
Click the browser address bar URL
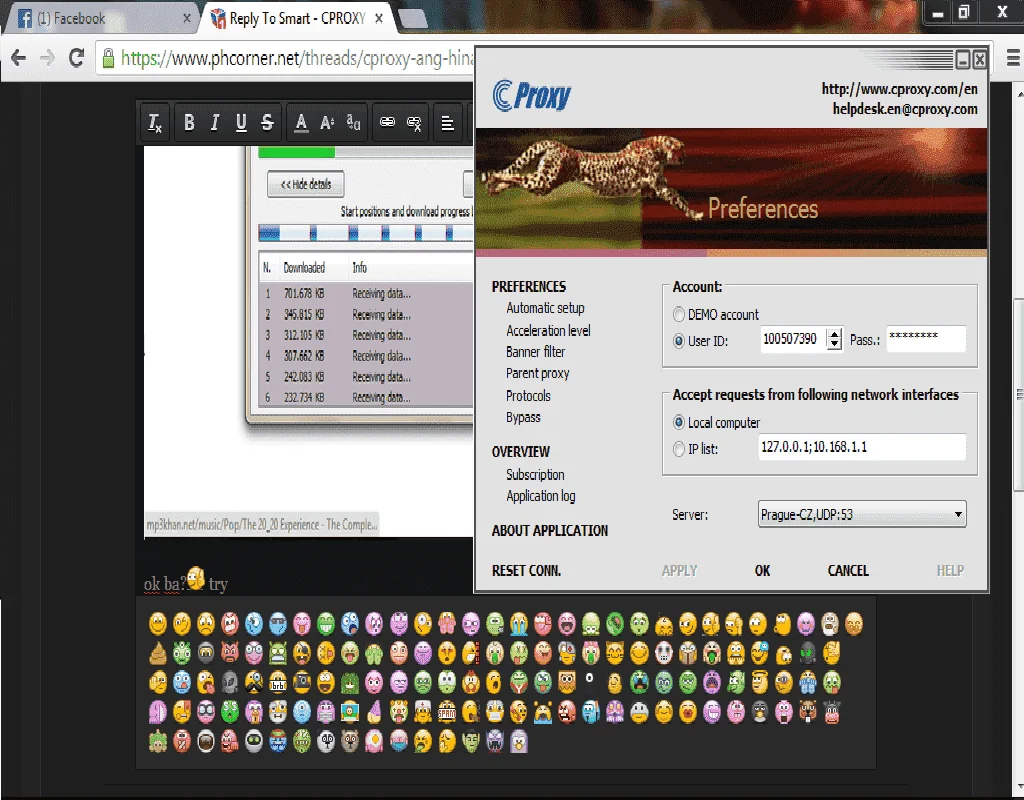296,58
